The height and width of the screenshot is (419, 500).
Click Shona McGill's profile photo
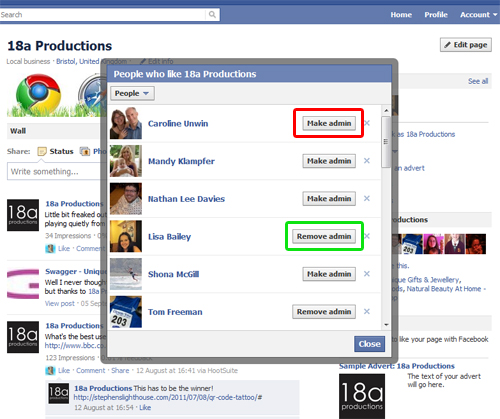coord(126,274)
